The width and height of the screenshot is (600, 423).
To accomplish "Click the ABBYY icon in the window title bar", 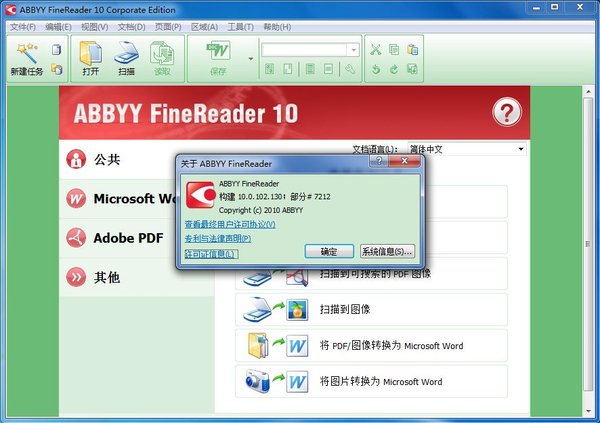I will coord(11,10).
